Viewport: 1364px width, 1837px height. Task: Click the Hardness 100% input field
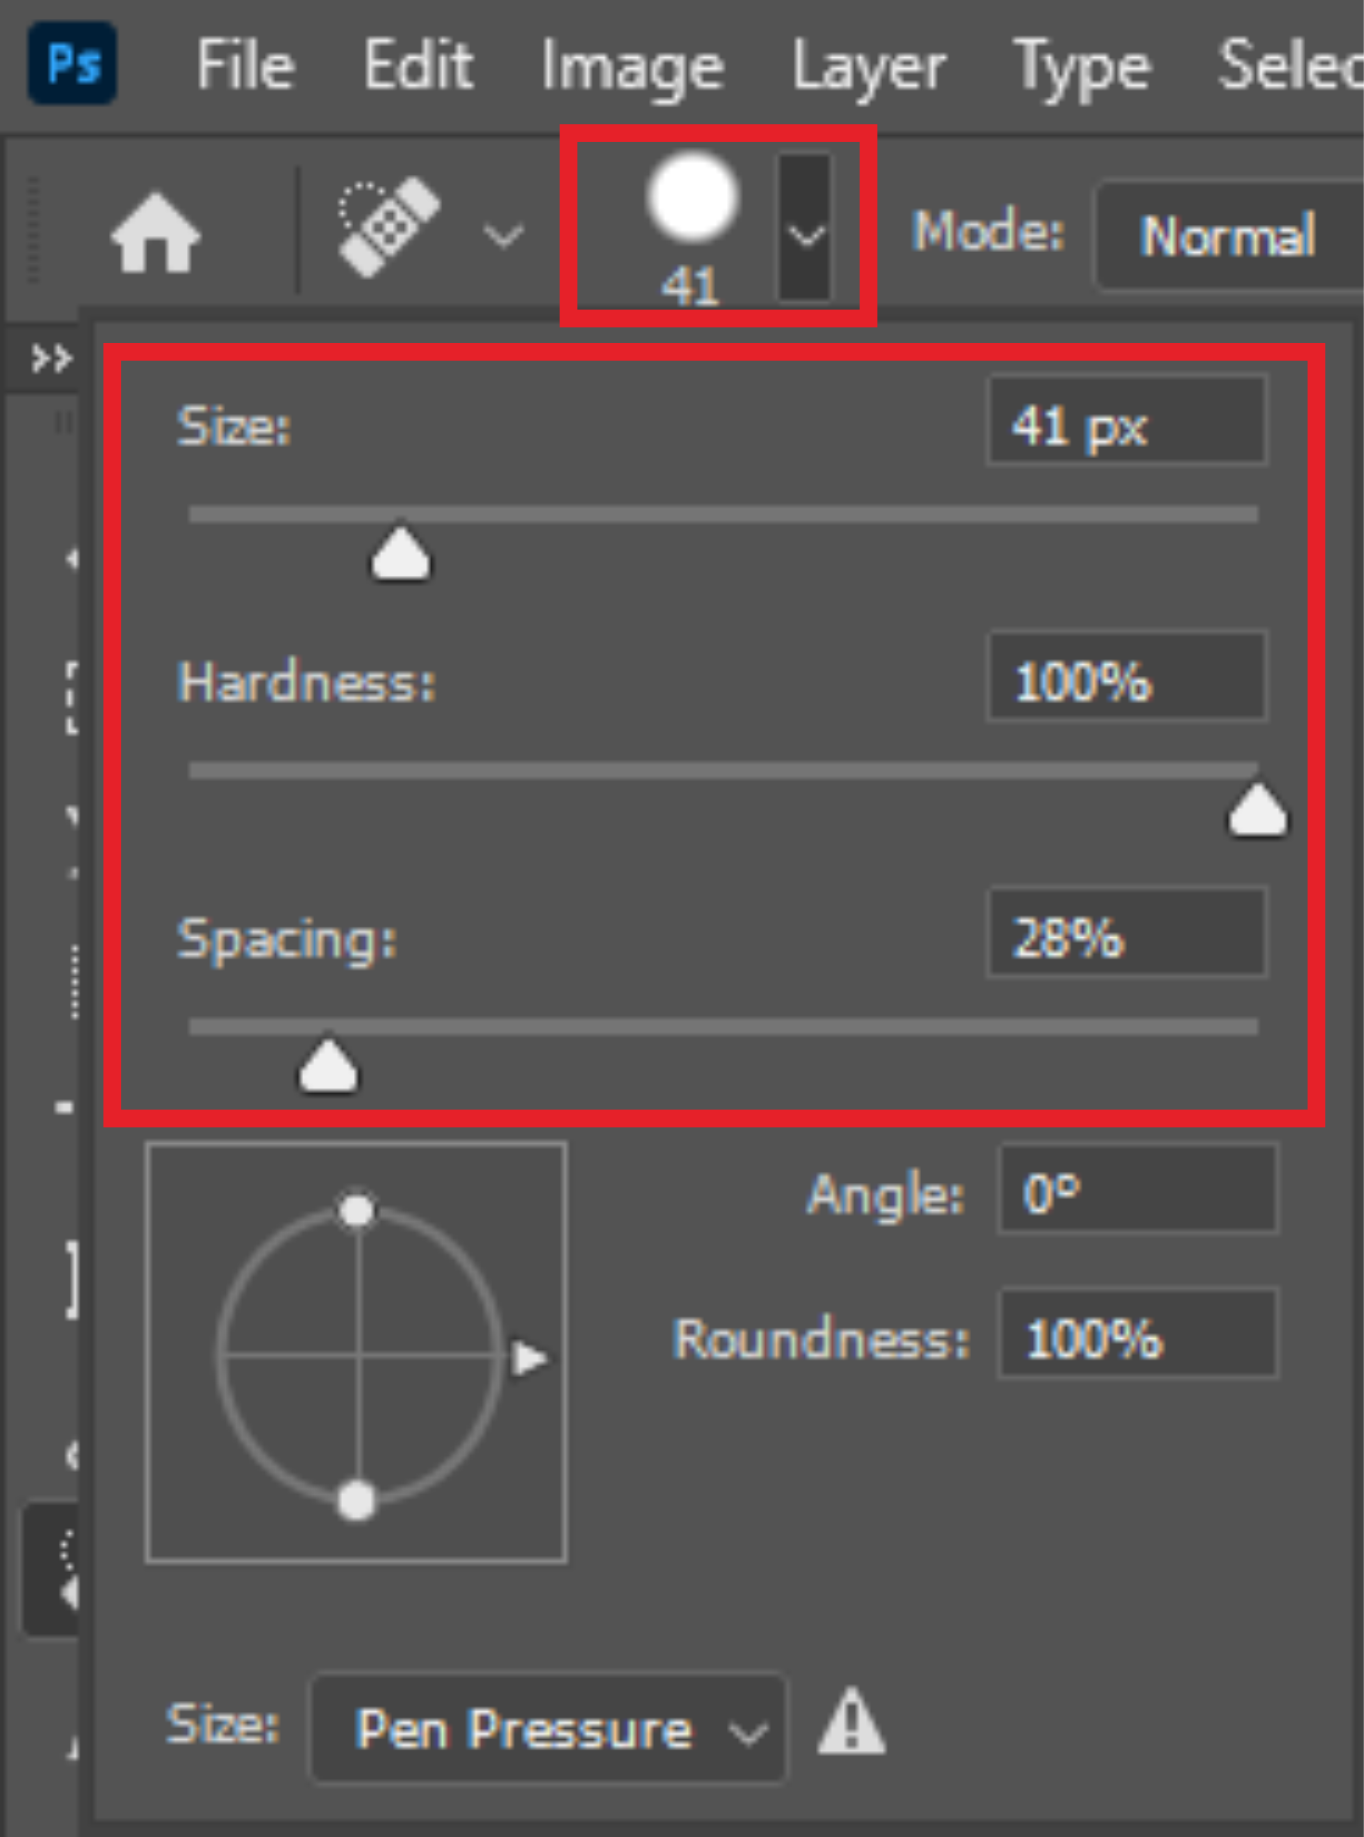[1127, 677]
